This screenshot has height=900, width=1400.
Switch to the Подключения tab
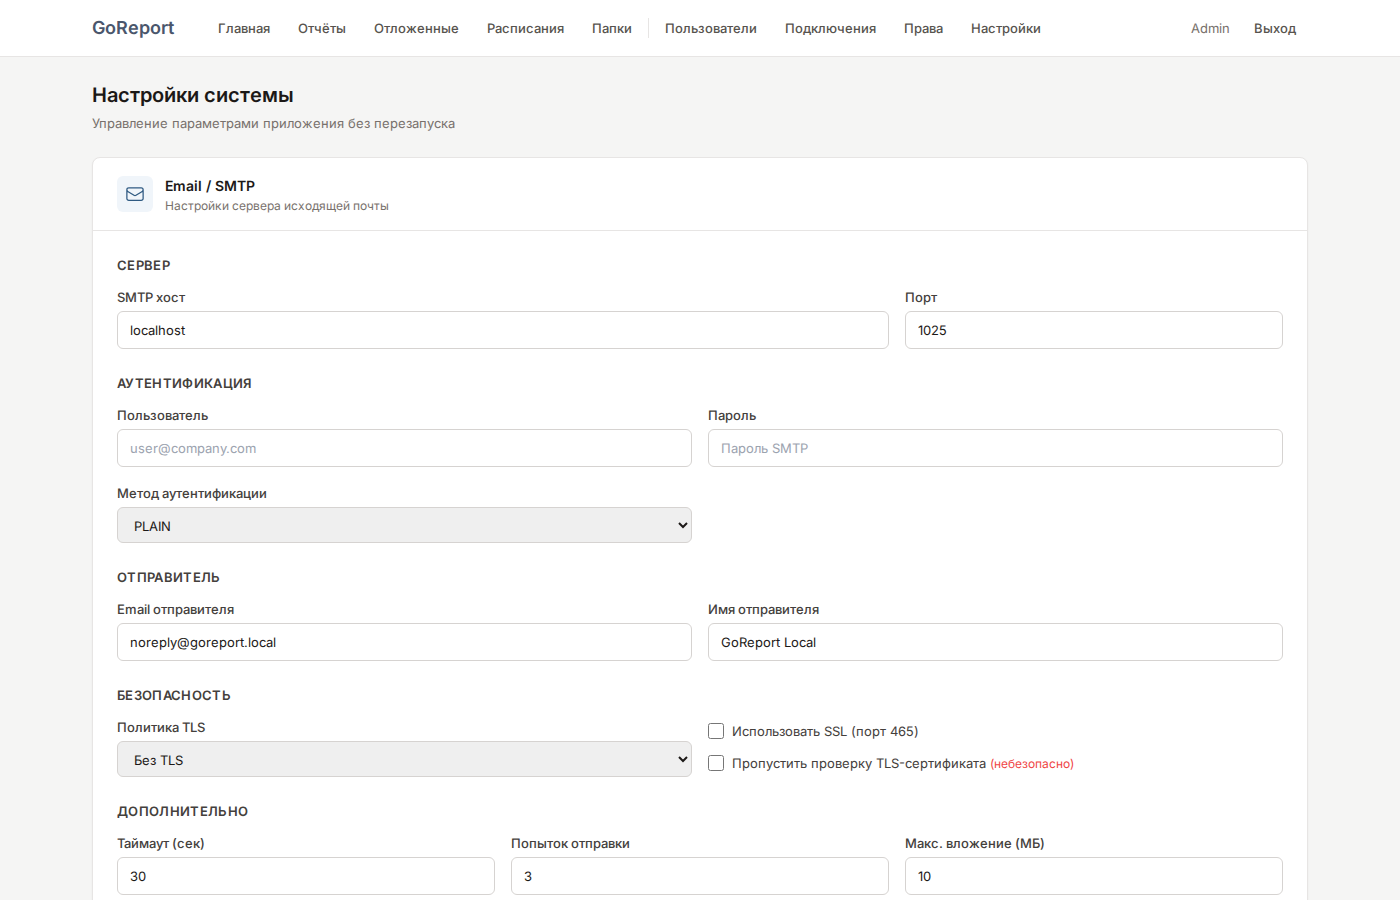[x=830, y=28]
